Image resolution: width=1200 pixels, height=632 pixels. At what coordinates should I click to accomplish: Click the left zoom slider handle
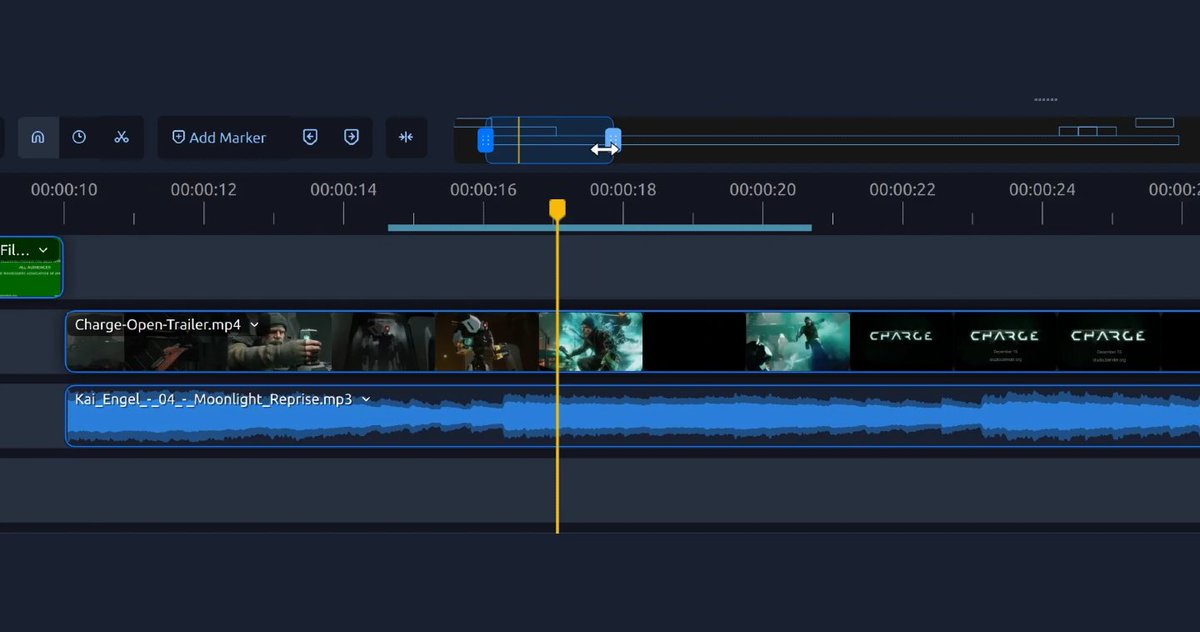click(x=486, y=140)
